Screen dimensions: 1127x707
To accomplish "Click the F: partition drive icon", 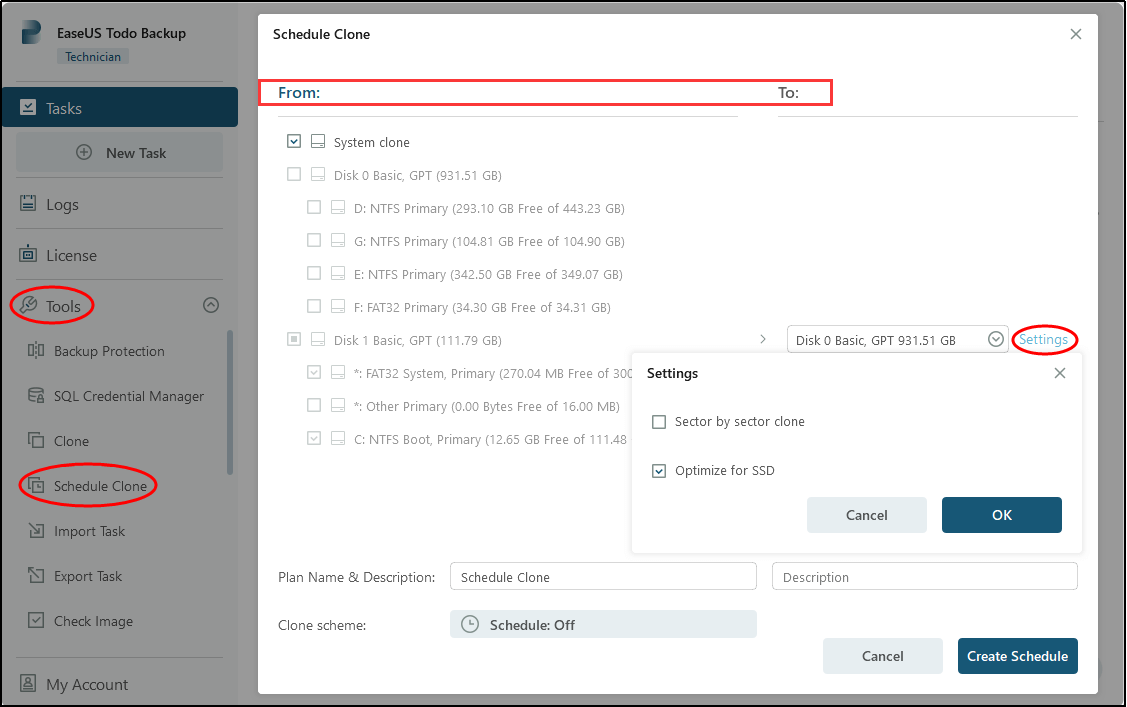I will 338,306.
